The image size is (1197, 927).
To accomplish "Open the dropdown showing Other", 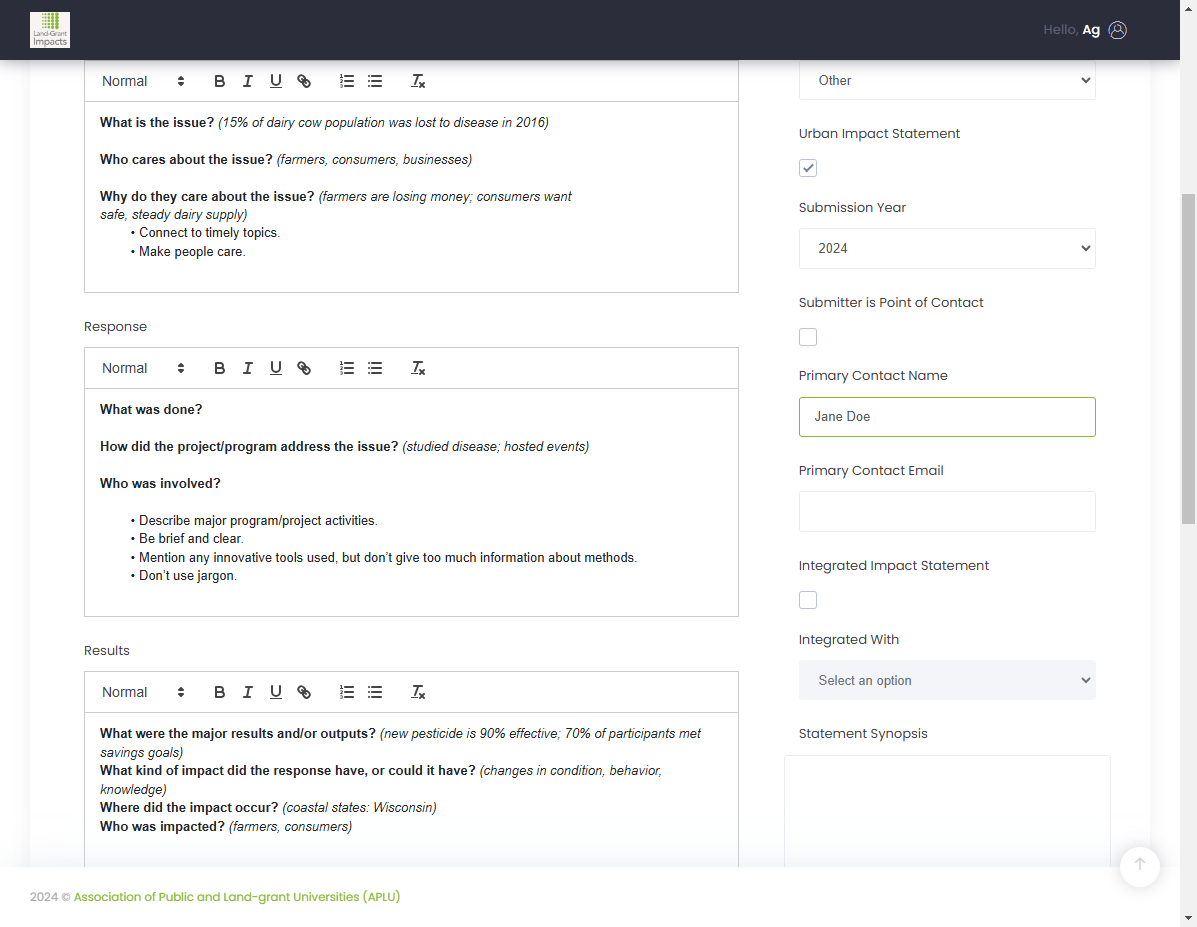I will (x=947, y=80).
